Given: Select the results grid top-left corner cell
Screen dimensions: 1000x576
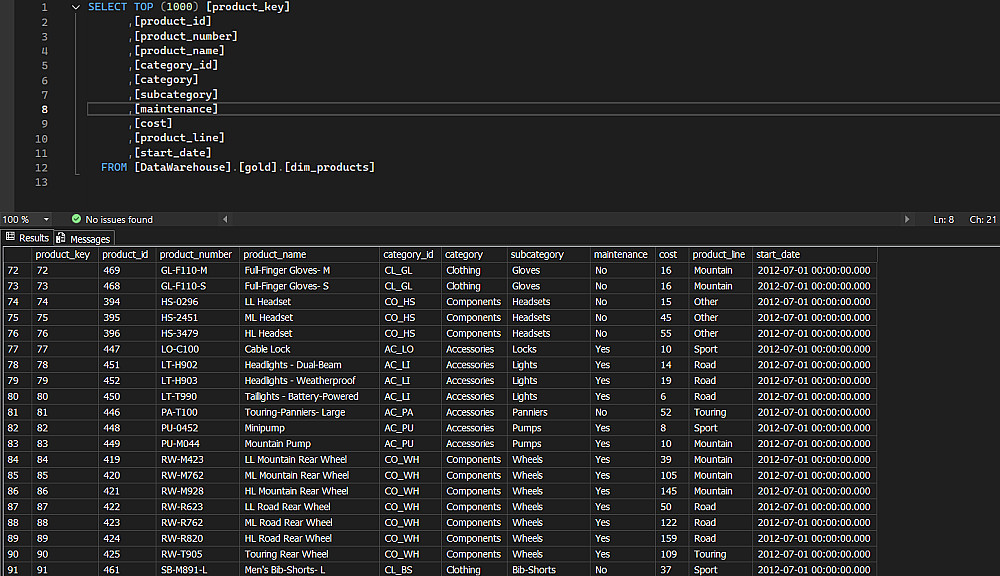Looking at the screenshot, I should coord(16,255).
